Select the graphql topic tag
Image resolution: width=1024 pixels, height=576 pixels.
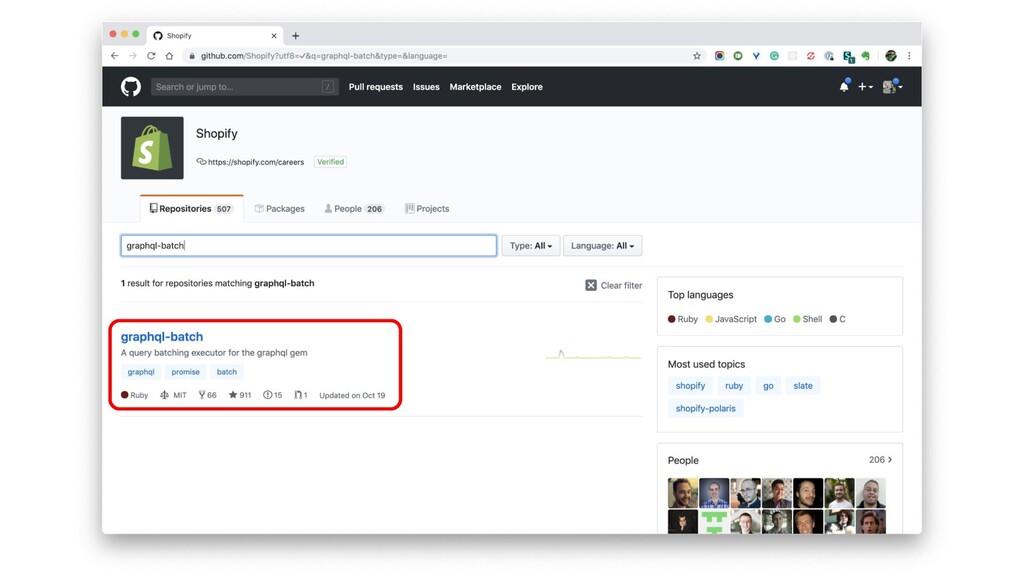tap(141, 372)
